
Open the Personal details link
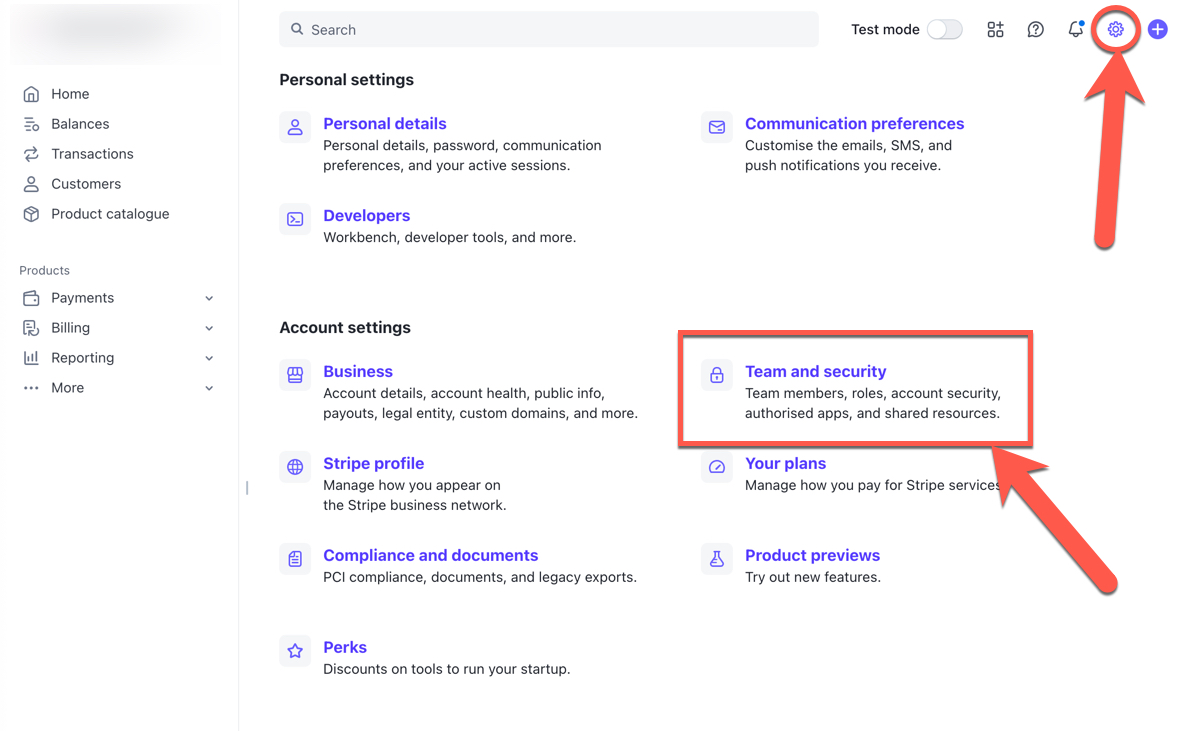385,123
